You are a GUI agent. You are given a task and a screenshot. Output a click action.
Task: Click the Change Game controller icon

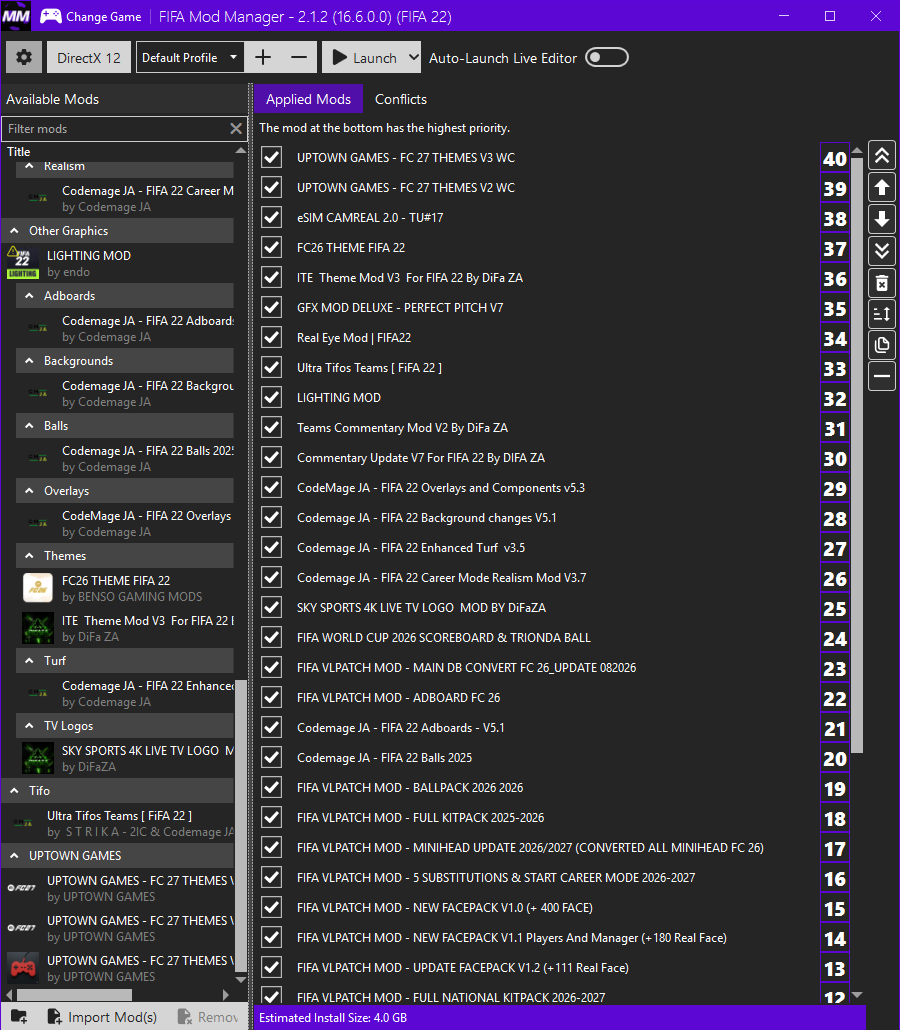tap(51, 16)
